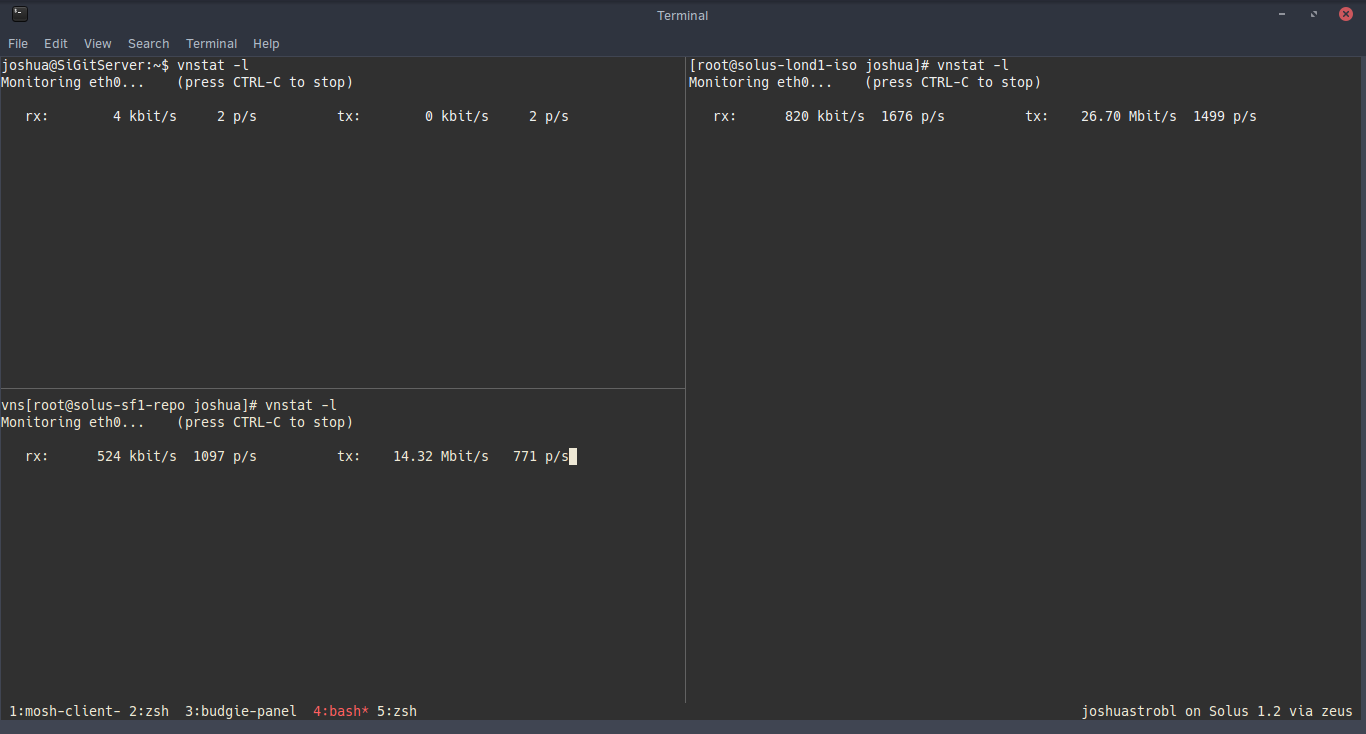1366x734 pixels.
Task: Click 'Monitoring eth0...' in the solus-lond1-iso pane
Action: [x=761, y=82]
